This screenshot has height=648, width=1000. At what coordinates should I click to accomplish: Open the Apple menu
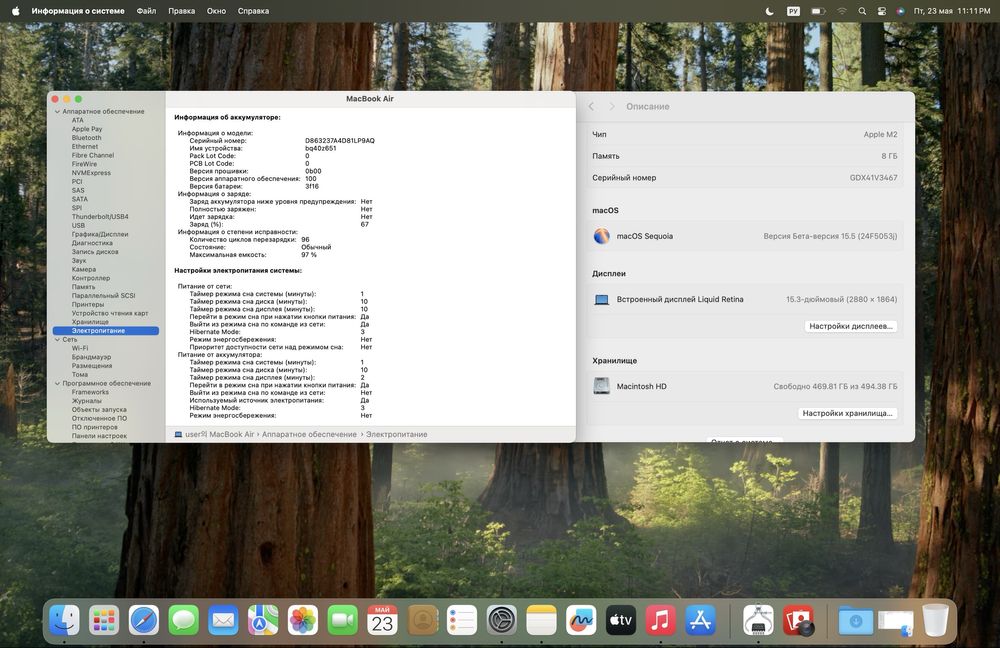(15, 11)
